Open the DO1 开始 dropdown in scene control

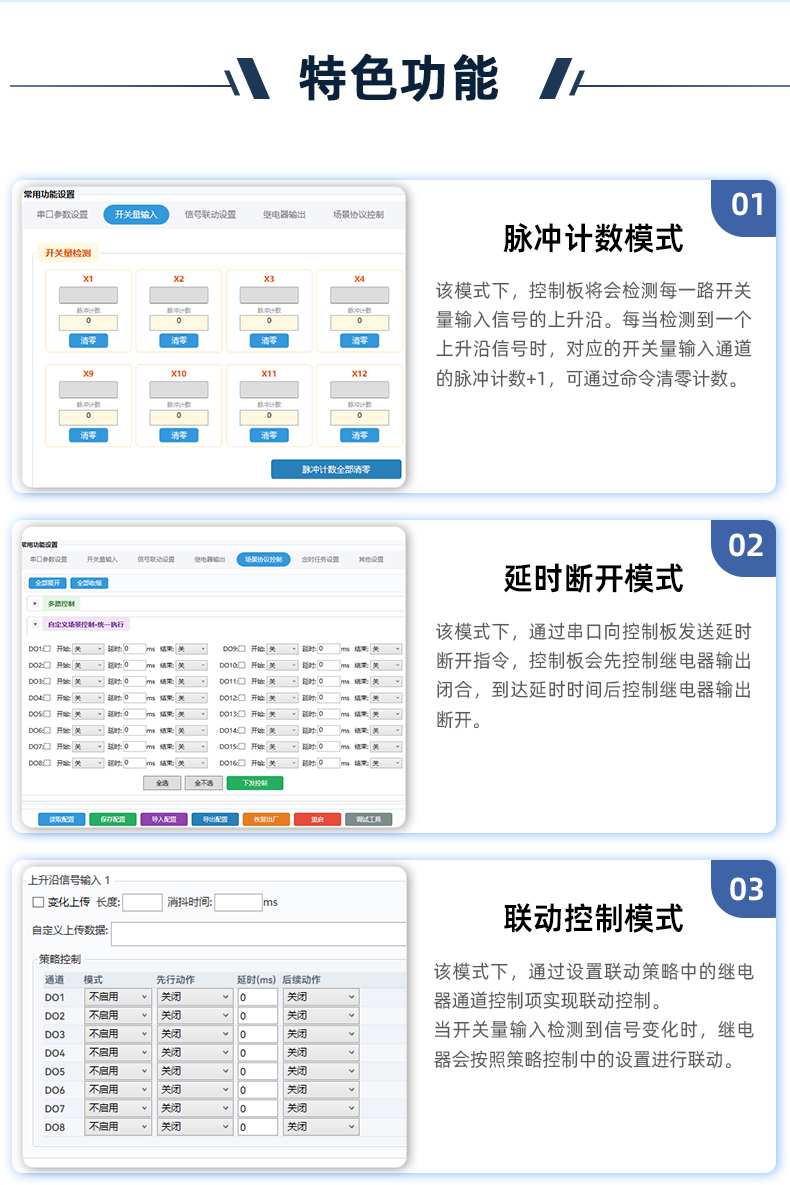click(x=88, y=648)
